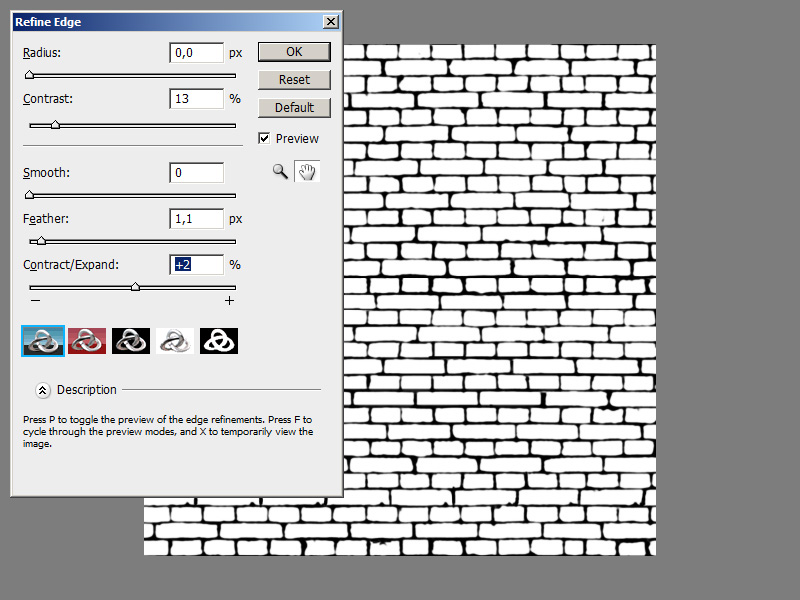Confirm with the OK button
The width and height of the screenshot is (800, 600).
[294, 52]
